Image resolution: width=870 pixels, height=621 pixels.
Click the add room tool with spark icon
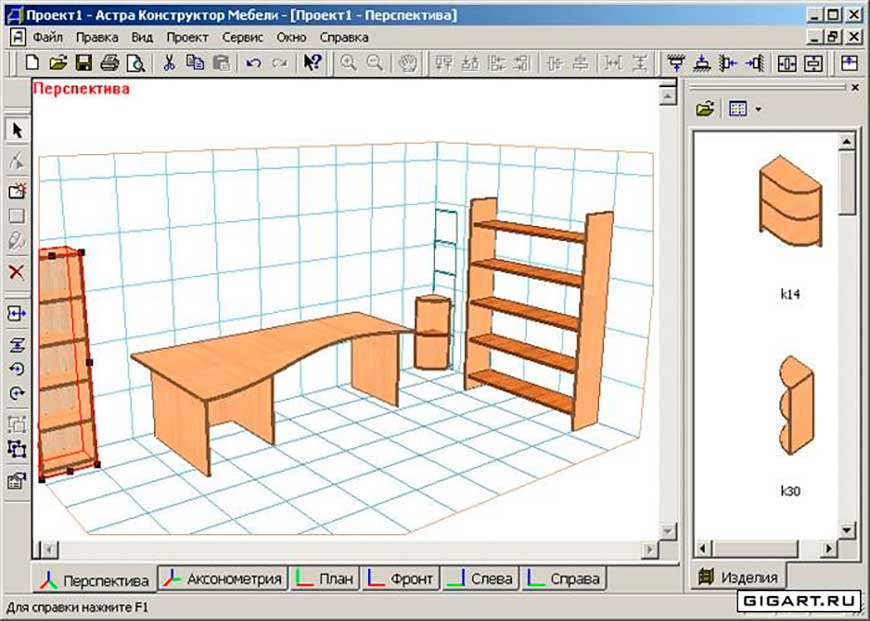(x=17, y=191)
